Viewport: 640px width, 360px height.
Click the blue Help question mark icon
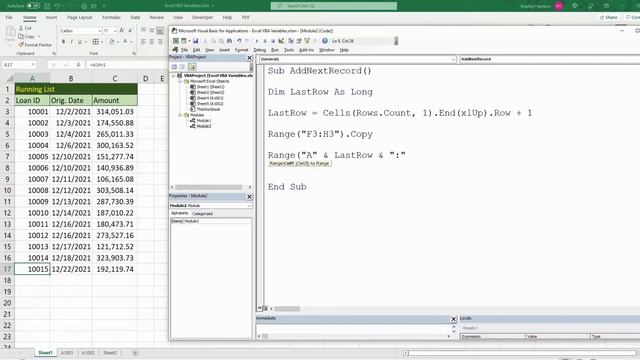324,41
